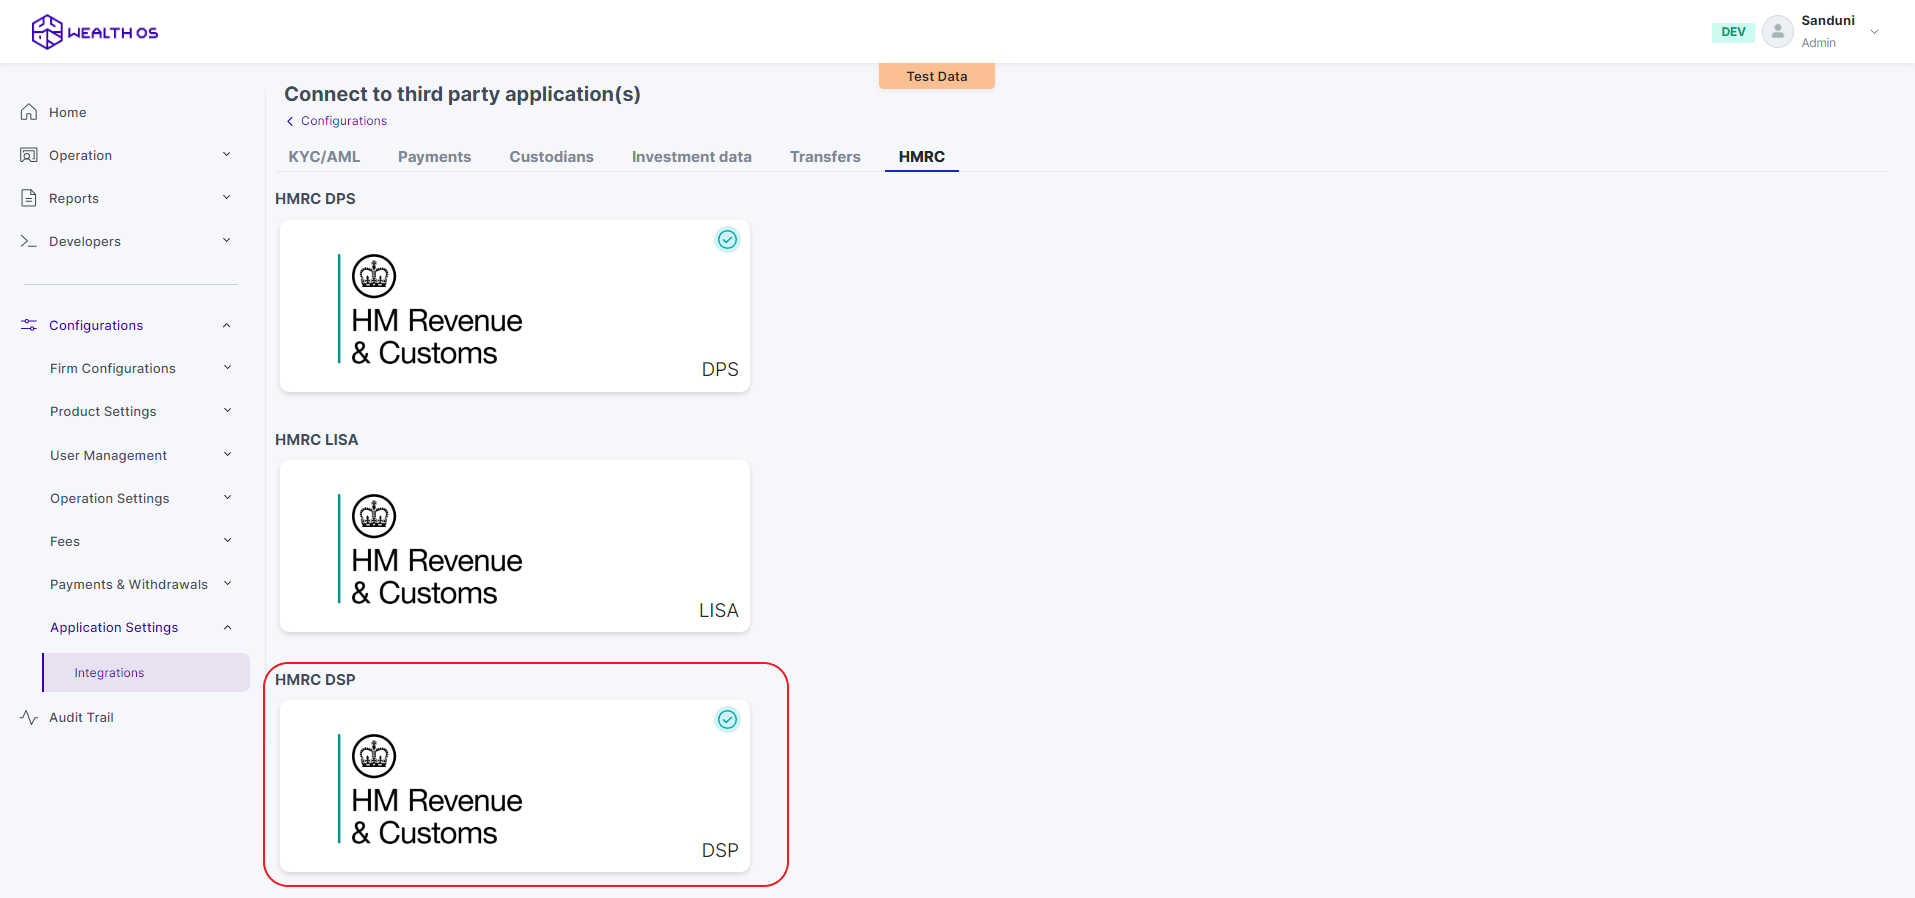The image size is (1915, 898).
Task: Click the Test Data banner
Action: [x=937, y=76]
